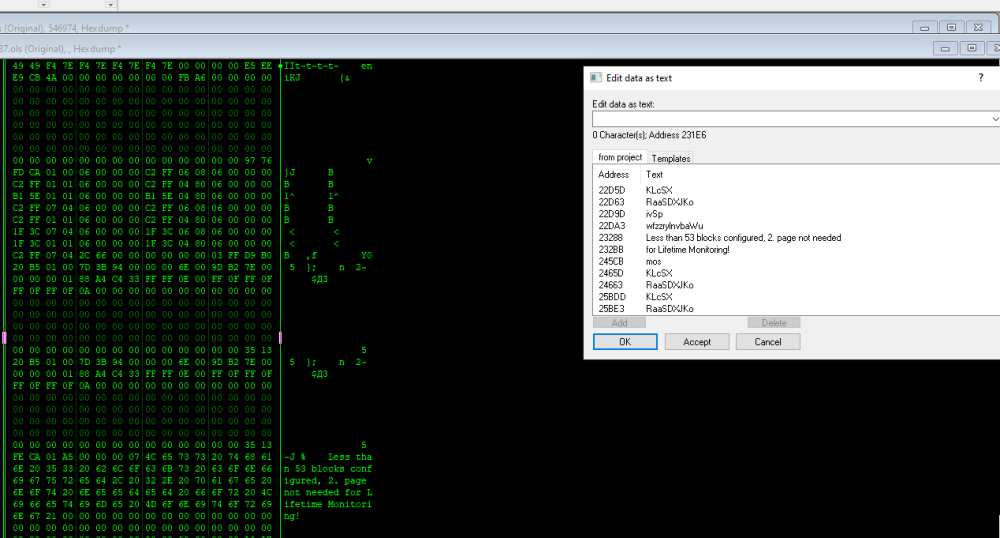Select the list row at address 24663
The width and height of the screenshot is (1000, 538).
797,285
